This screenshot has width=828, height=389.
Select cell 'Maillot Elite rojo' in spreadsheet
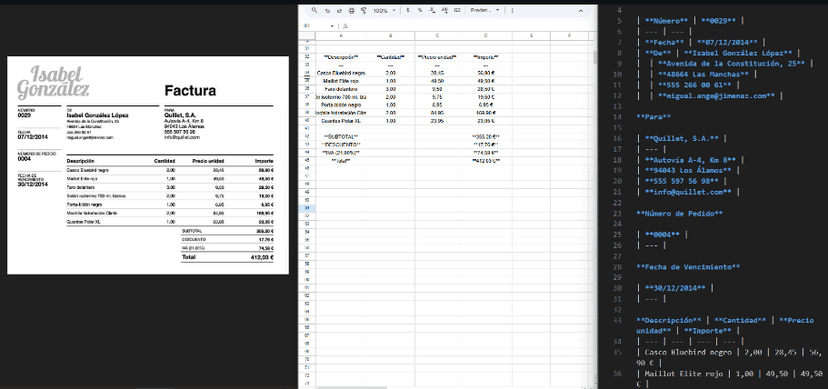click(341, 81)
